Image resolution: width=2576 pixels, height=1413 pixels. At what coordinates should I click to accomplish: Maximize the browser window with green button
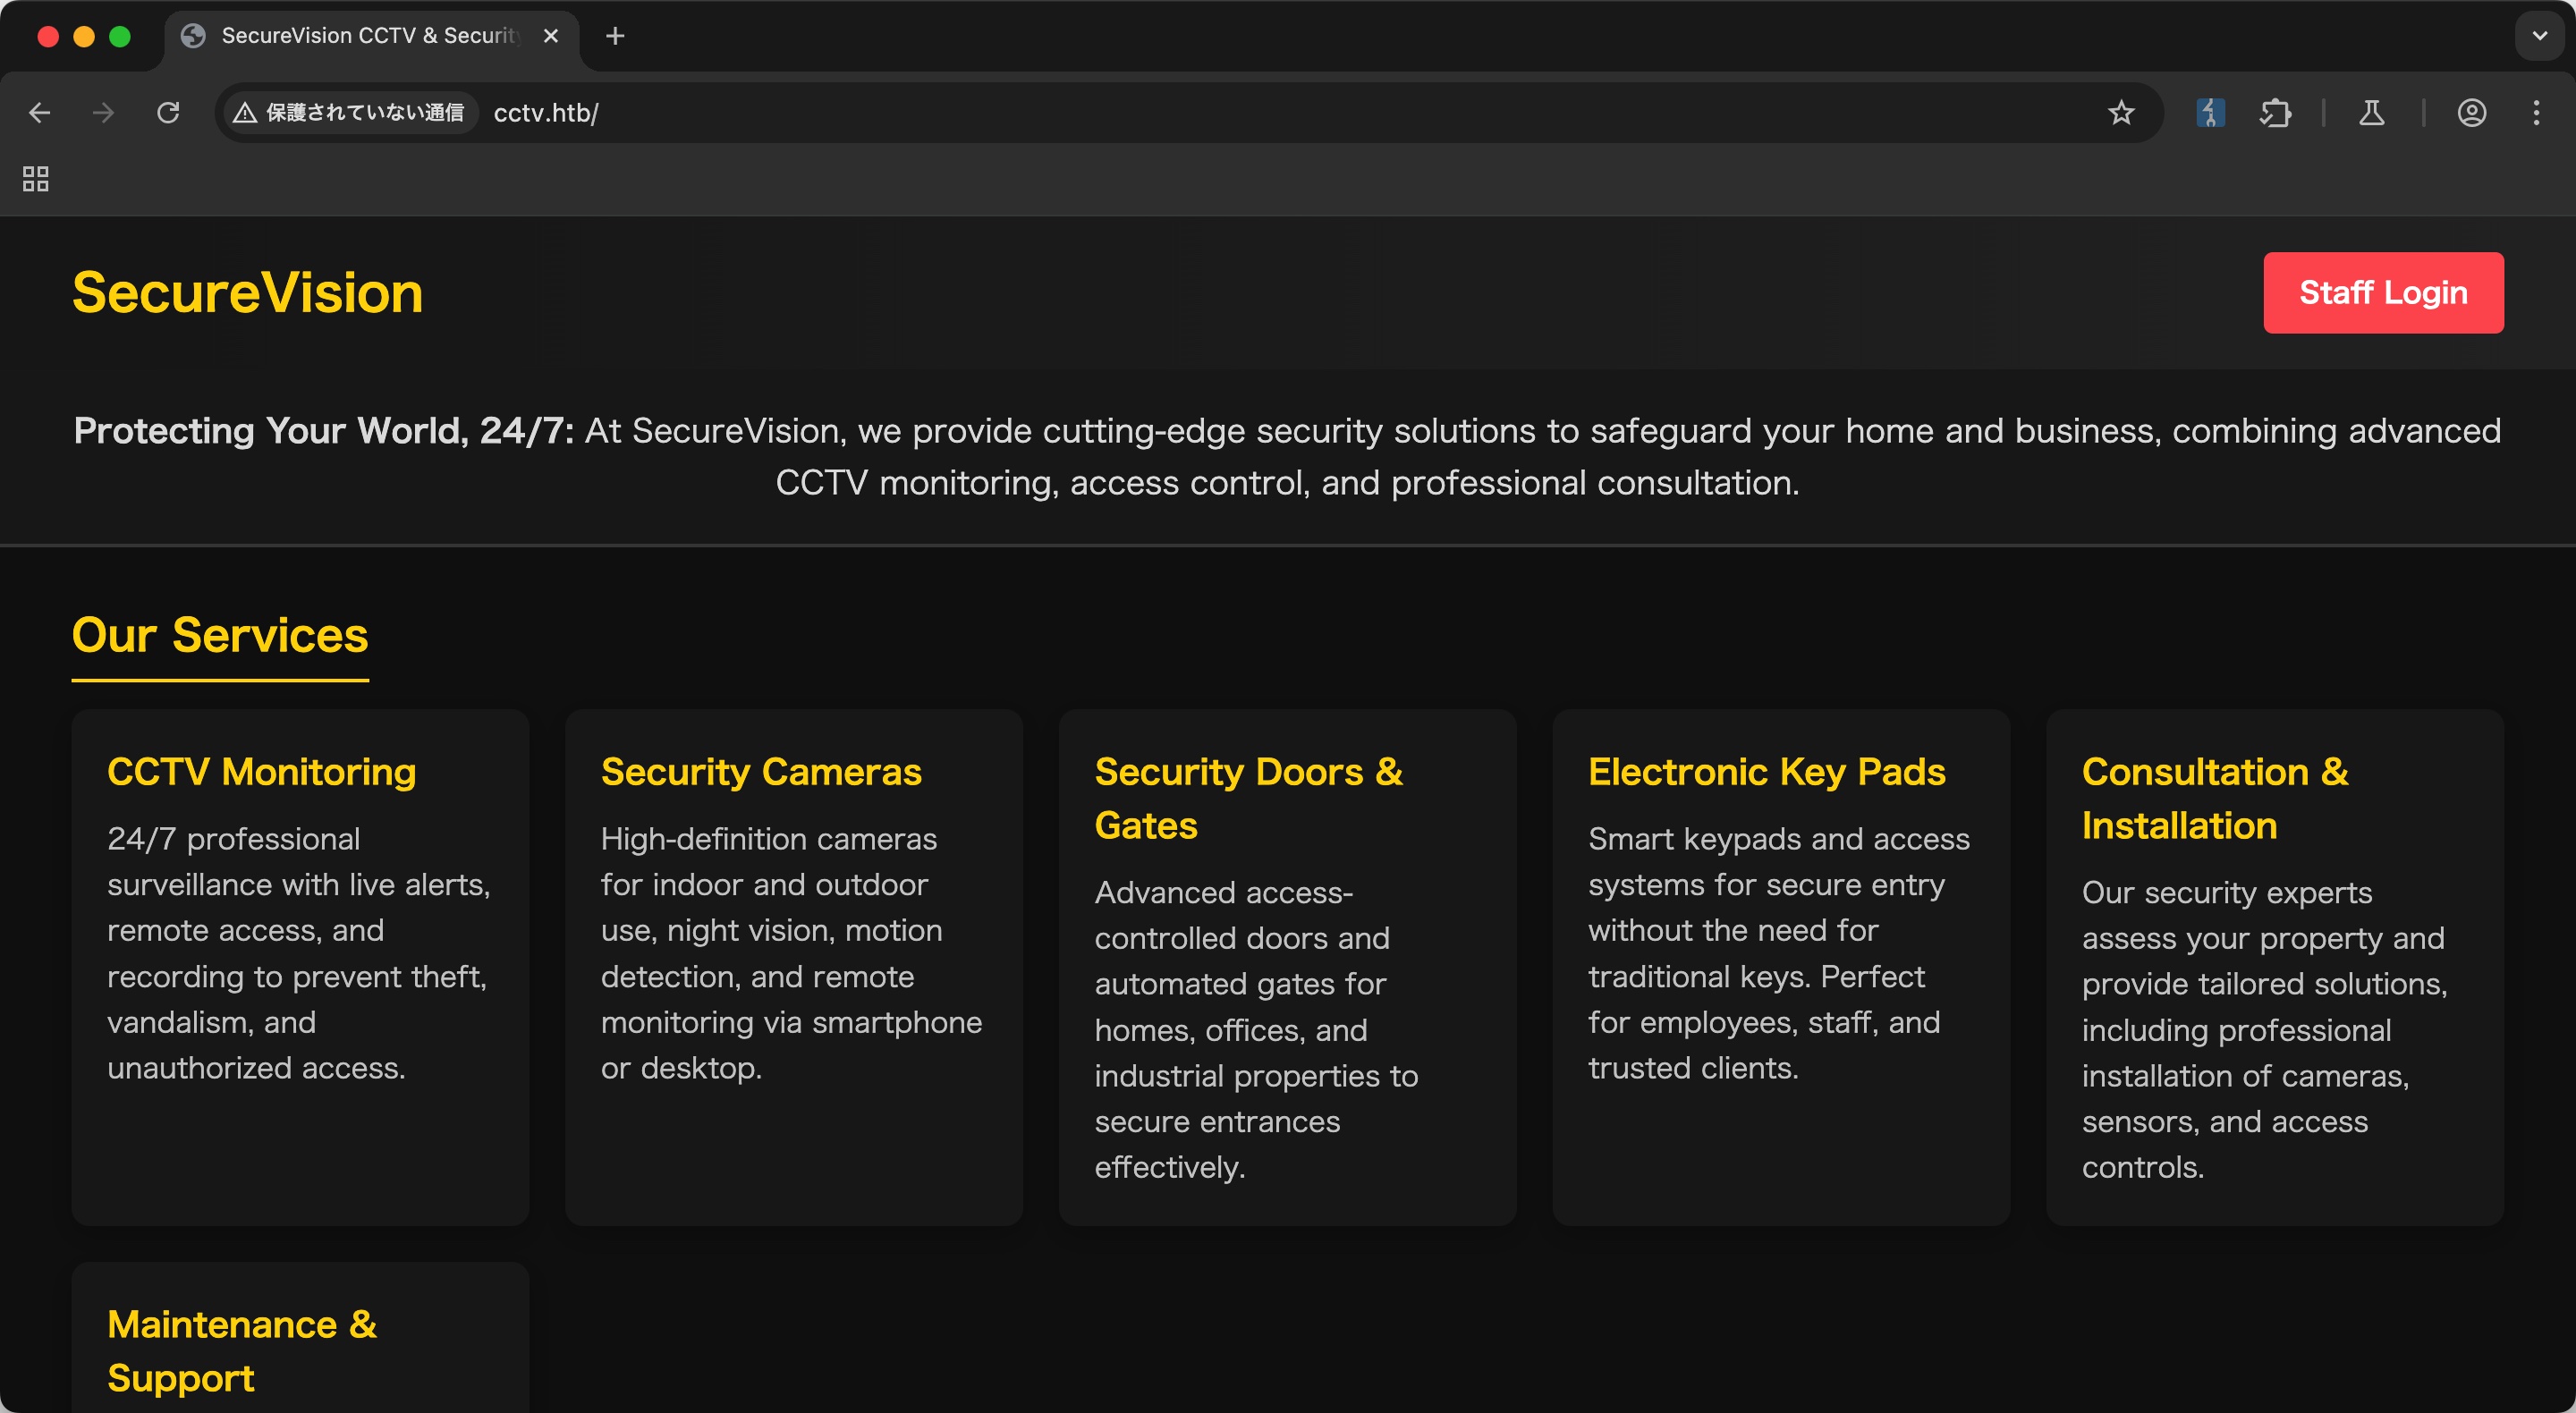pos(120,36)
